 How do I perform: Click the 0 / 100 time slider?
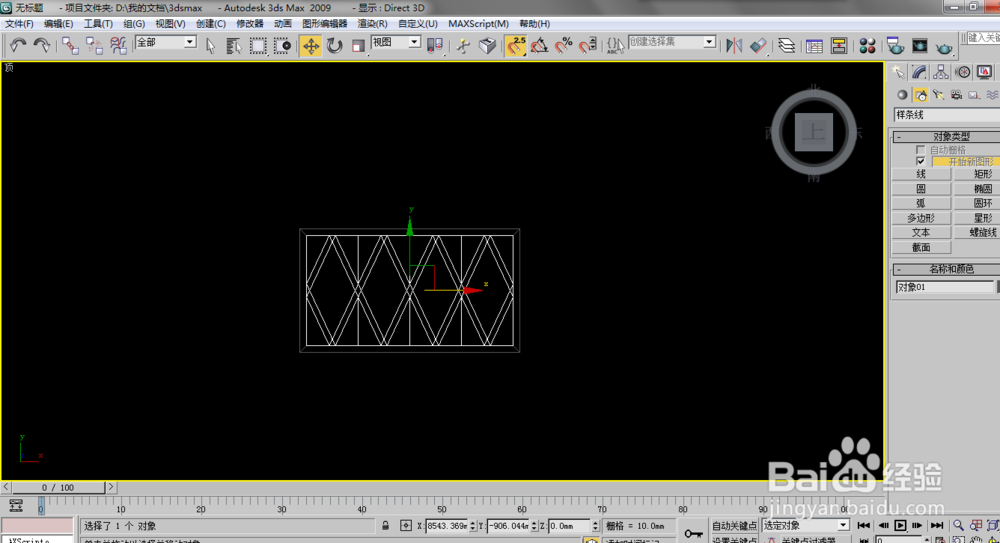tap(58, 487)
